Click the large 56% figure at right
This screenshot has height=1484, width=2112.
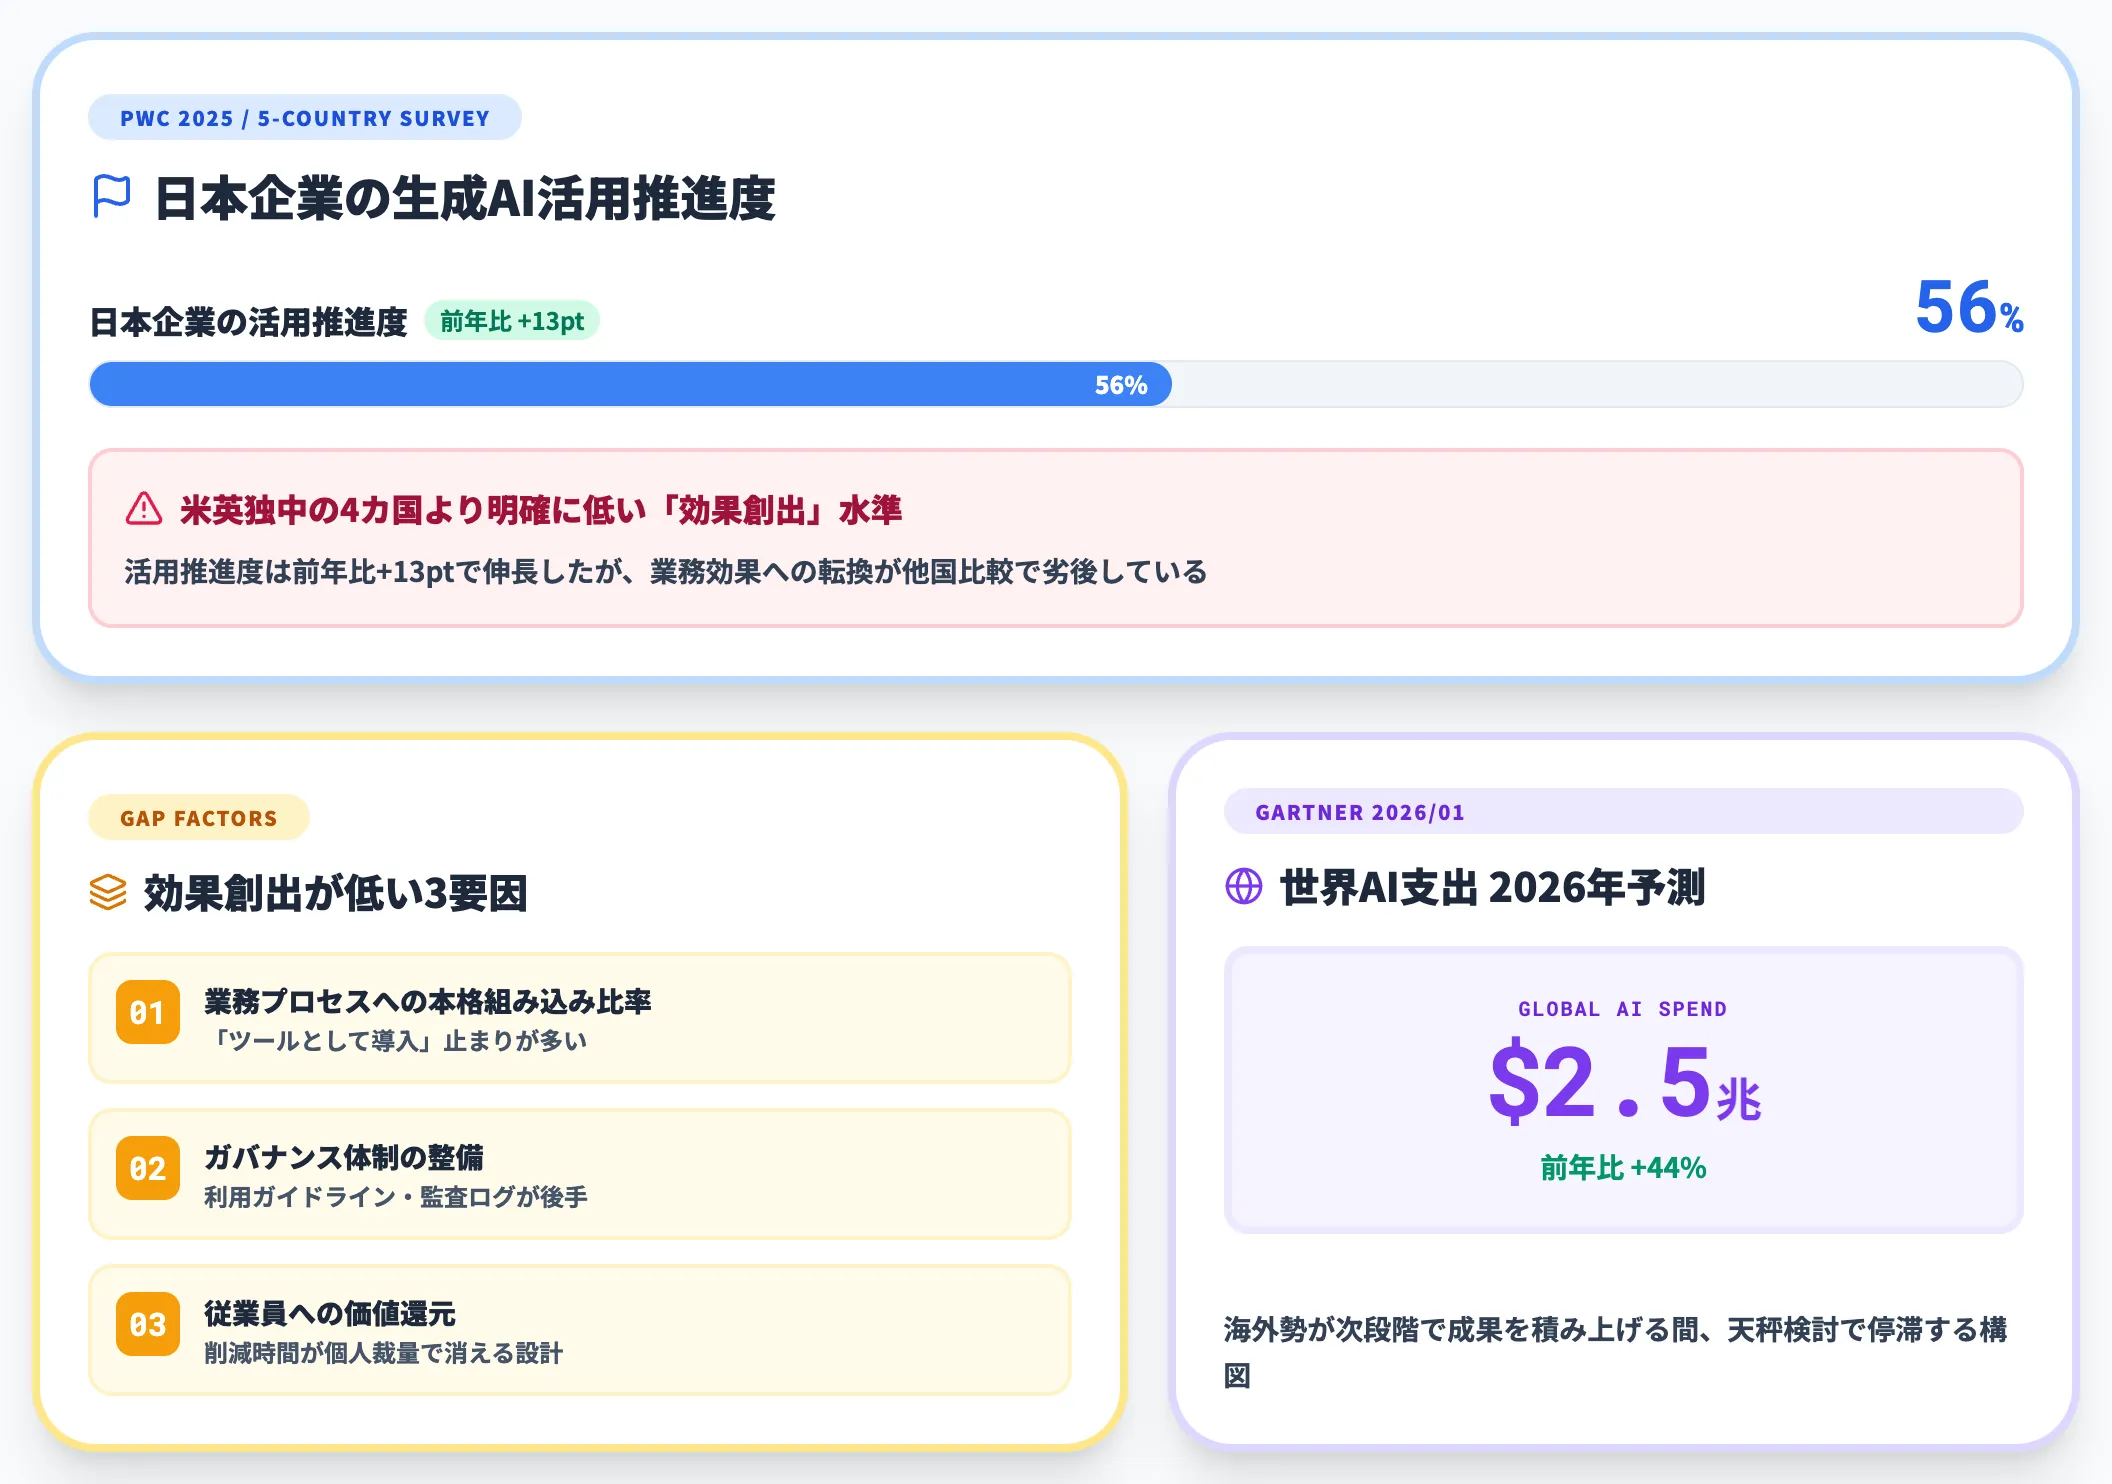pos(1969,307)
